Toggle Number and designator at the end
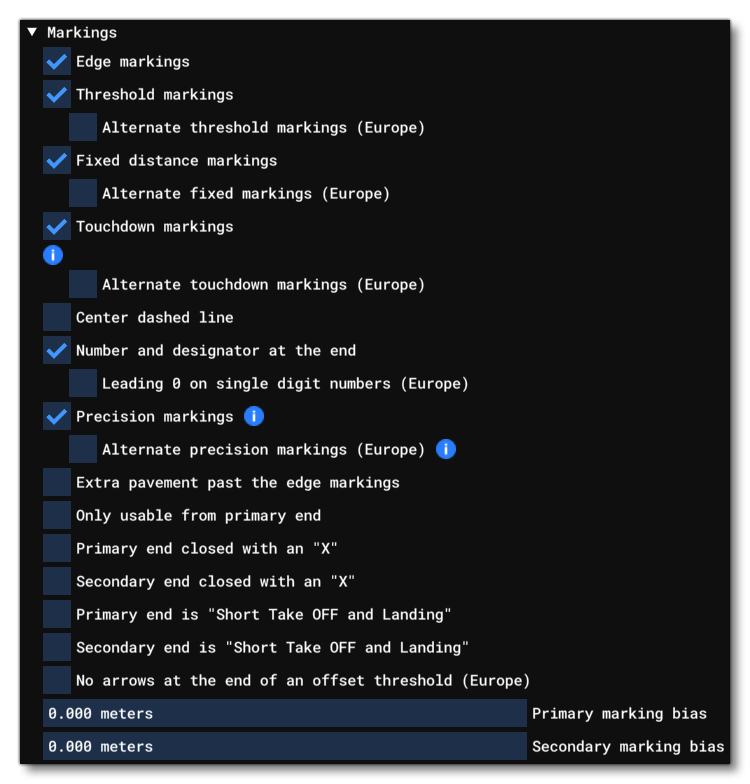Viewport: 750px width, 784px height. coord(57,351)
